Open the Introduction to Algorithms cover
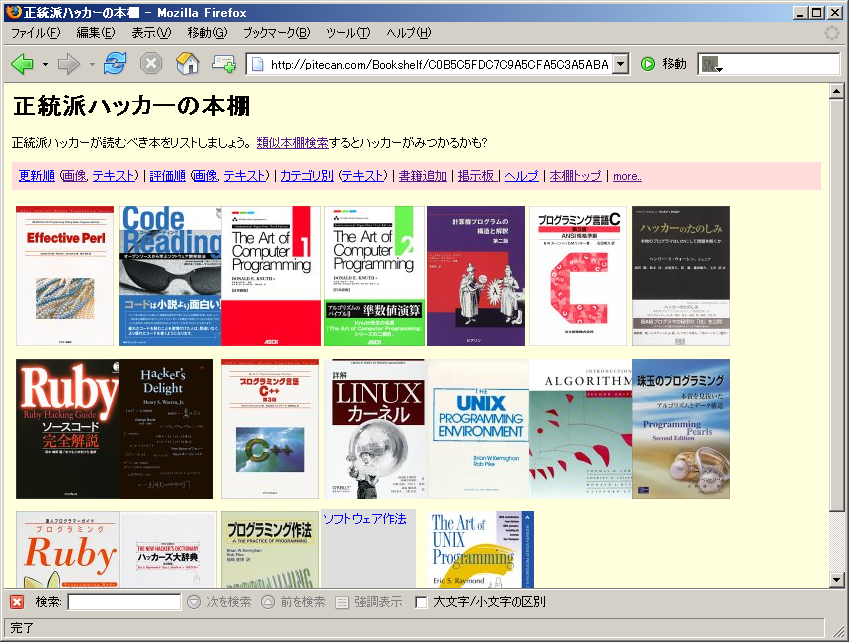 pos(580,429)
